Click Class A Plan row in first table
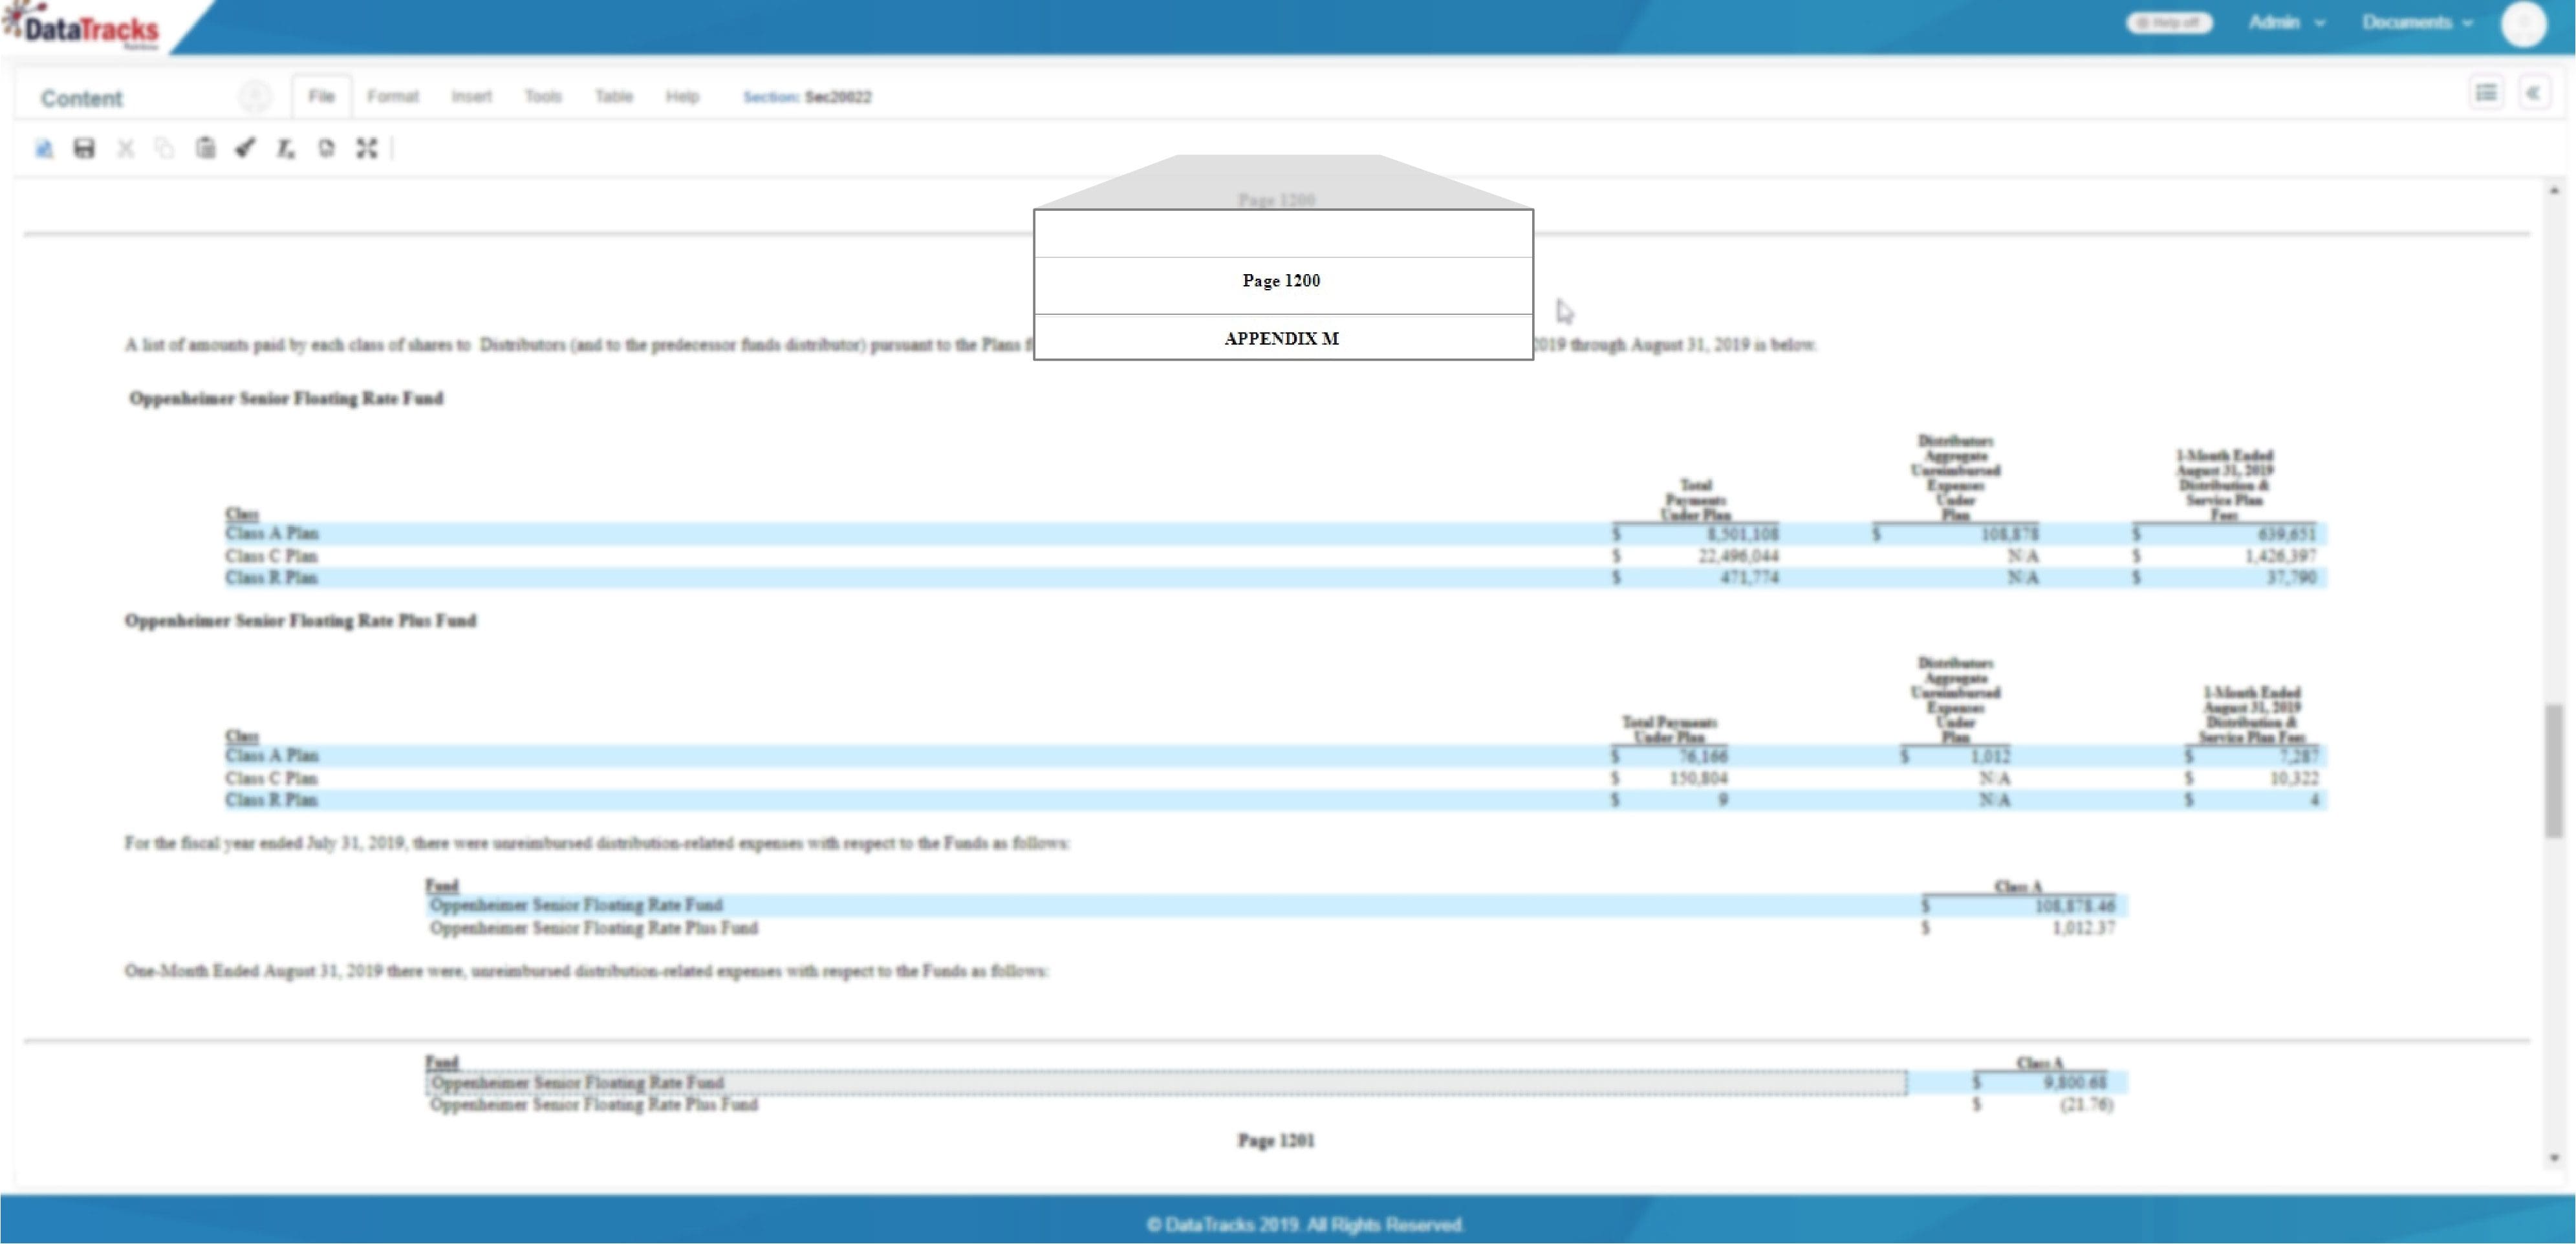This screenshot has height=1244, width=2576. [x=1275, y=533]
